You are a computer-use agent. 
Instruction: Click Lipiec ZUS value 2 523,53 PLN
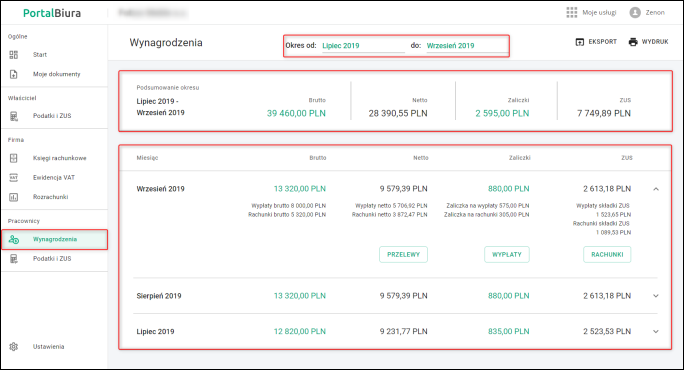pyautogui.click(x=607, y=332)
